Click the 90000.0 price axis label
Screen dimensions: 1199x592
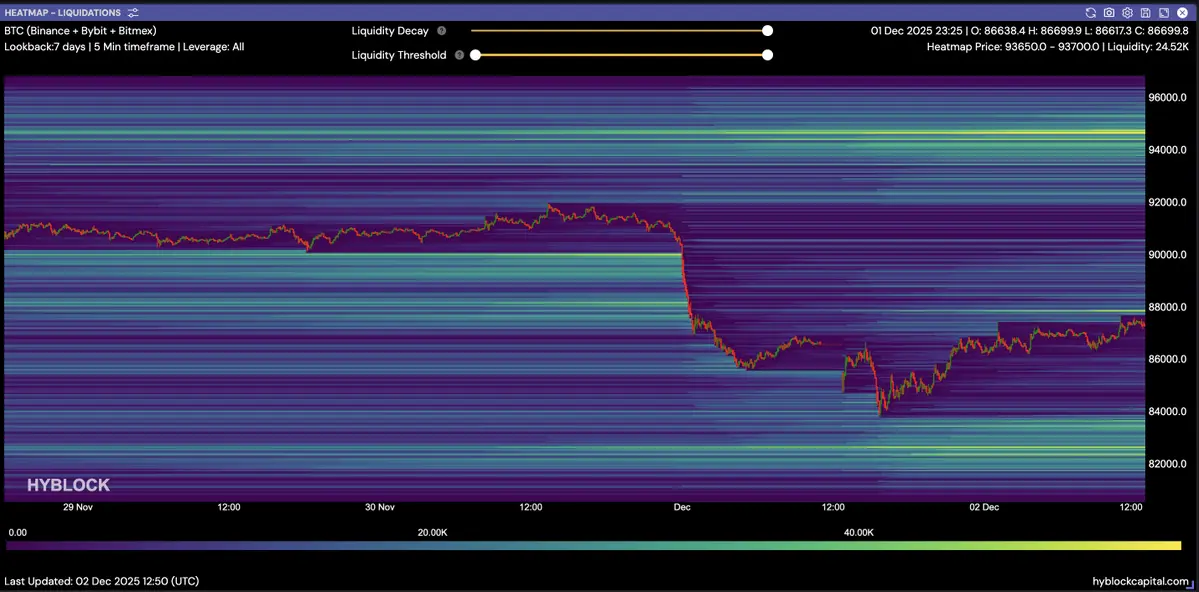coord(1167,255)
